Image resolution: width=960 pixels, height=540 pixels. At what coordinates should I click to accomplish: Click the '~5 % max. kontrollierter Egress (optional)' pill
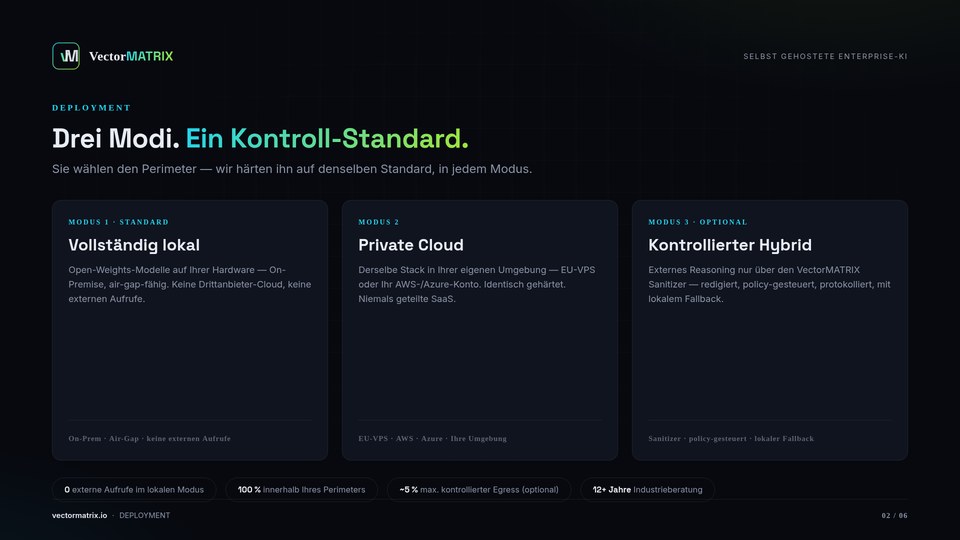pyautogui.click(x=479, y=490)
